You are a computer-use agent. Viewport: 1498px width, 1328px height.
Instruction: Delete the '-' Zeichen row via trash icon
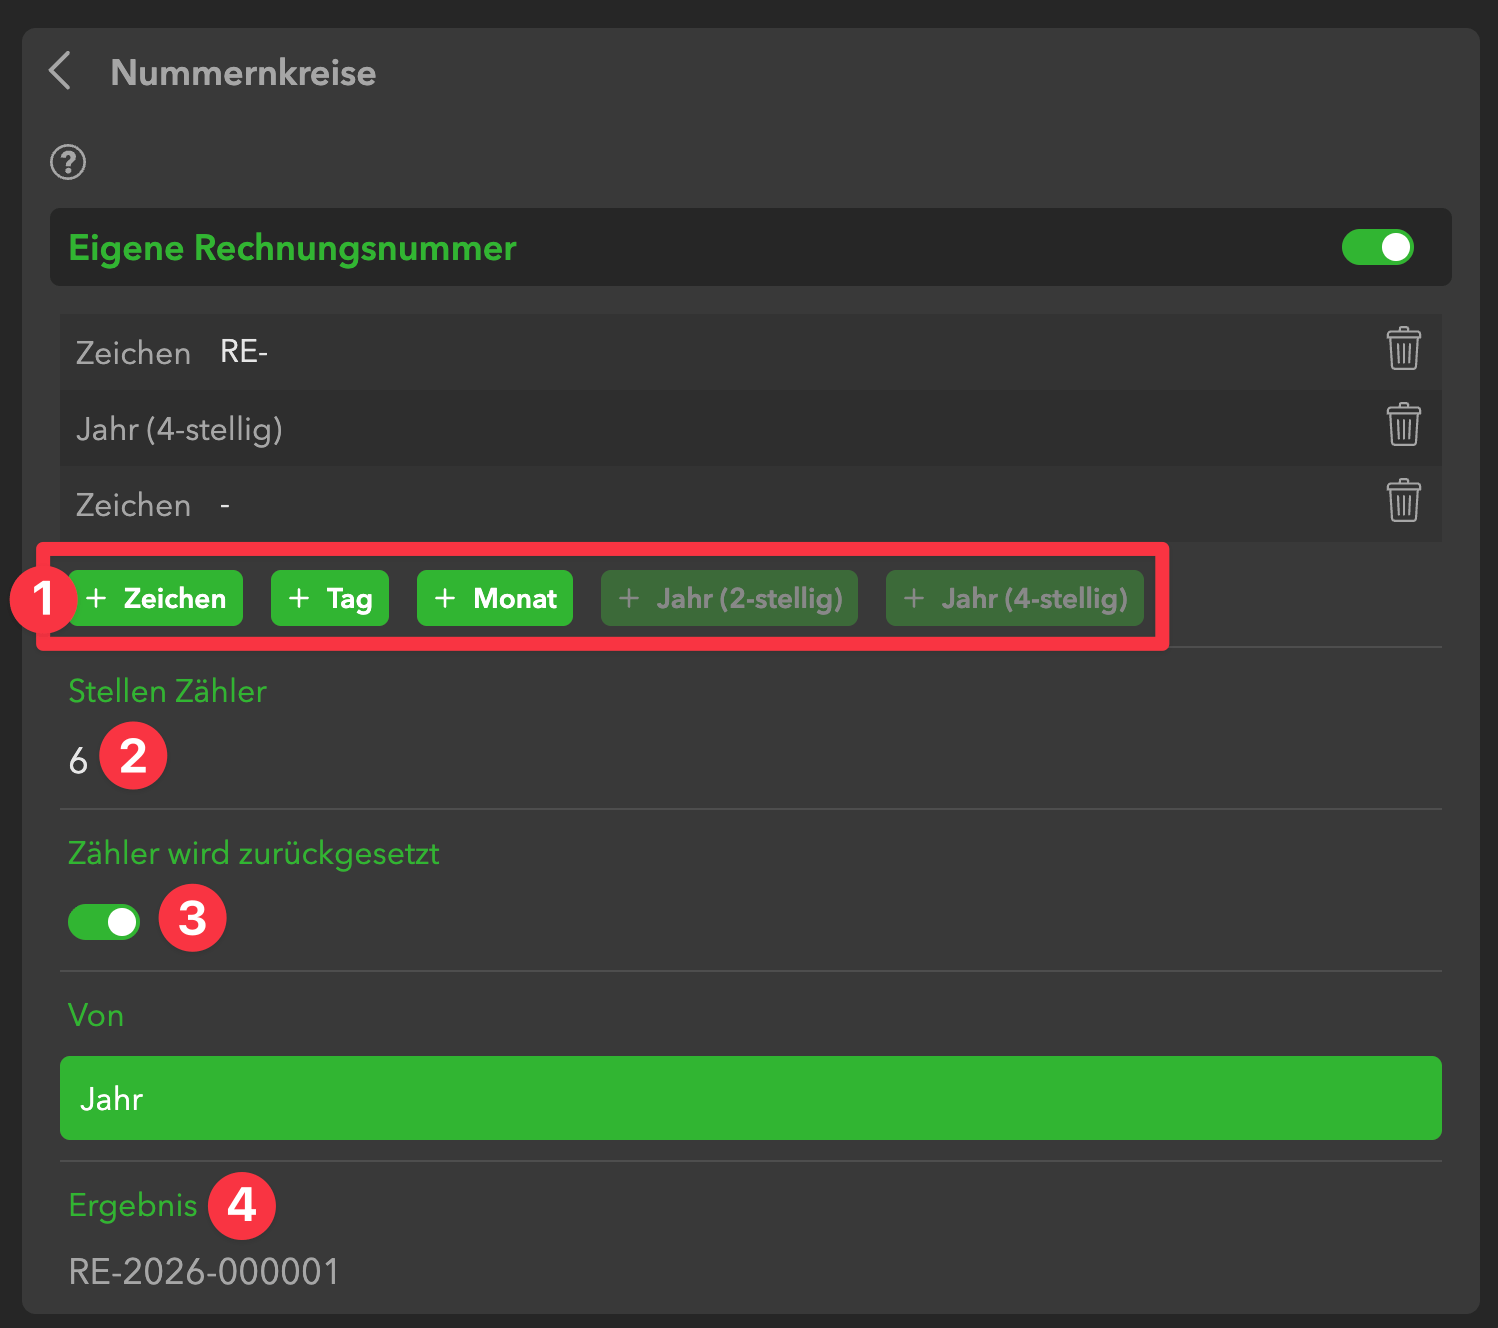coord(1403,501)
